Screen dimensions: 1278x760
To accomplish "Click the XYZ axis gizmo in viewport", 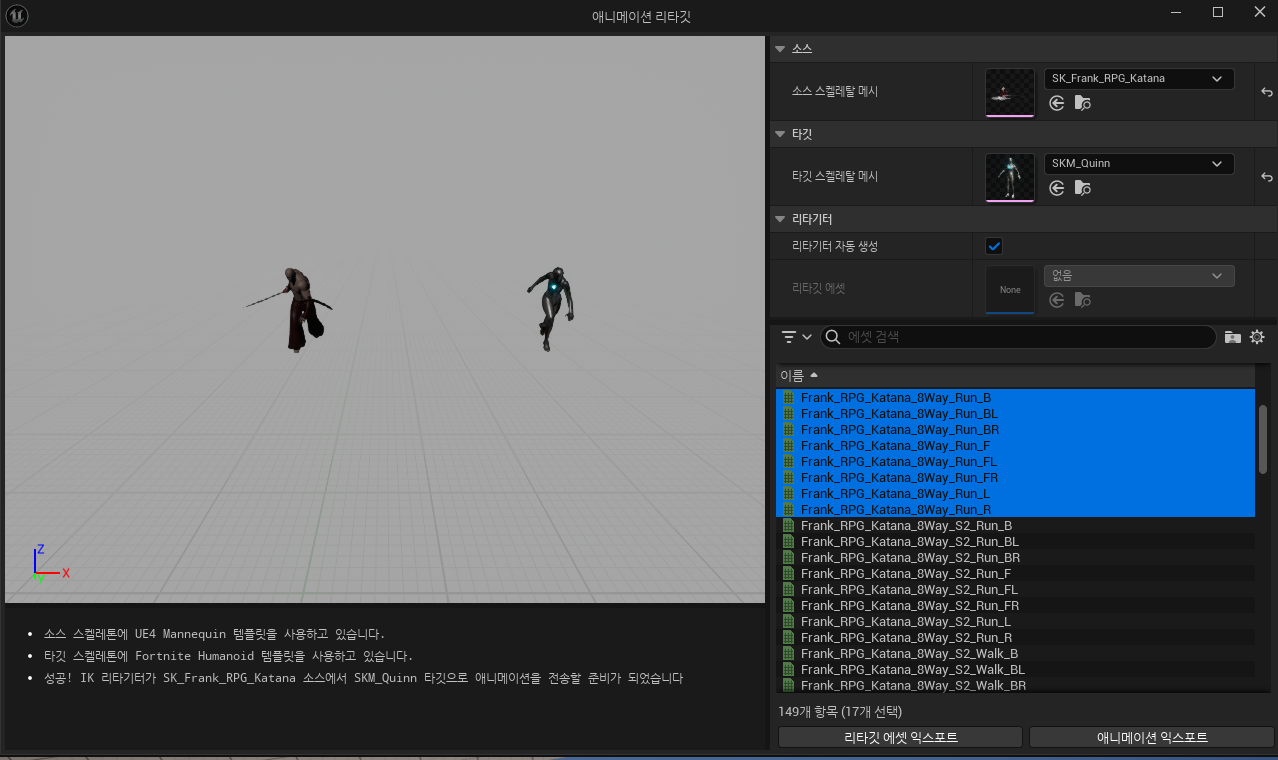I will coord(50,564).
